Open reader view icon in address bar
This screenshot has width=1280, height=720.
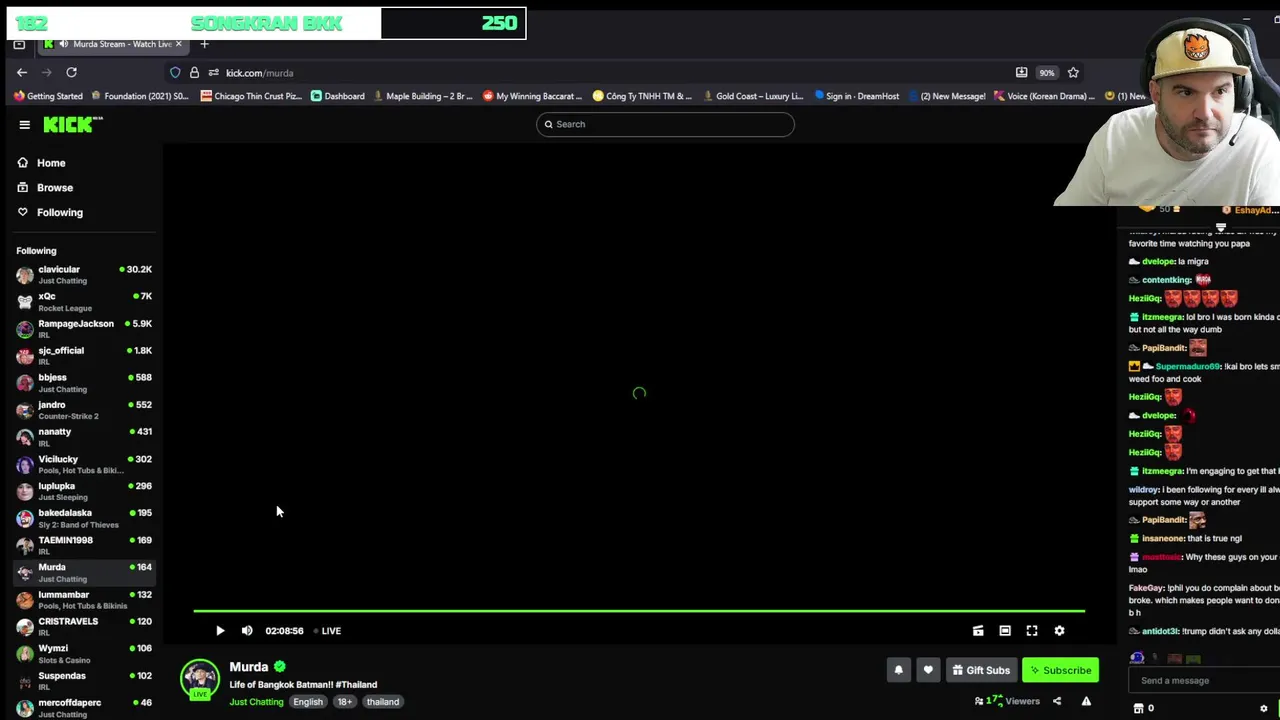(x=1021, y=72)
